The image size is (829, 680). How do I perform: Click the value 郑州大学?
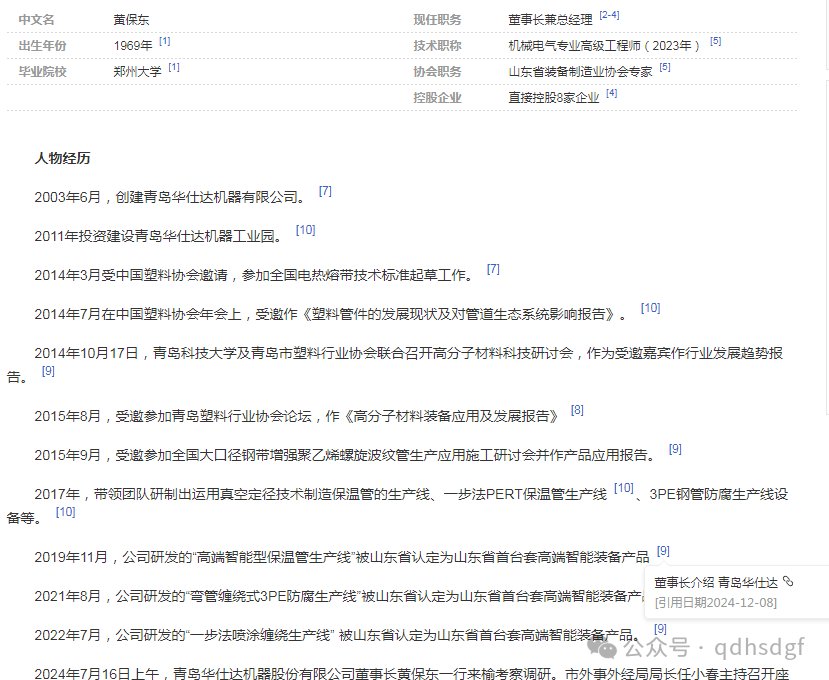coord(137,72)
